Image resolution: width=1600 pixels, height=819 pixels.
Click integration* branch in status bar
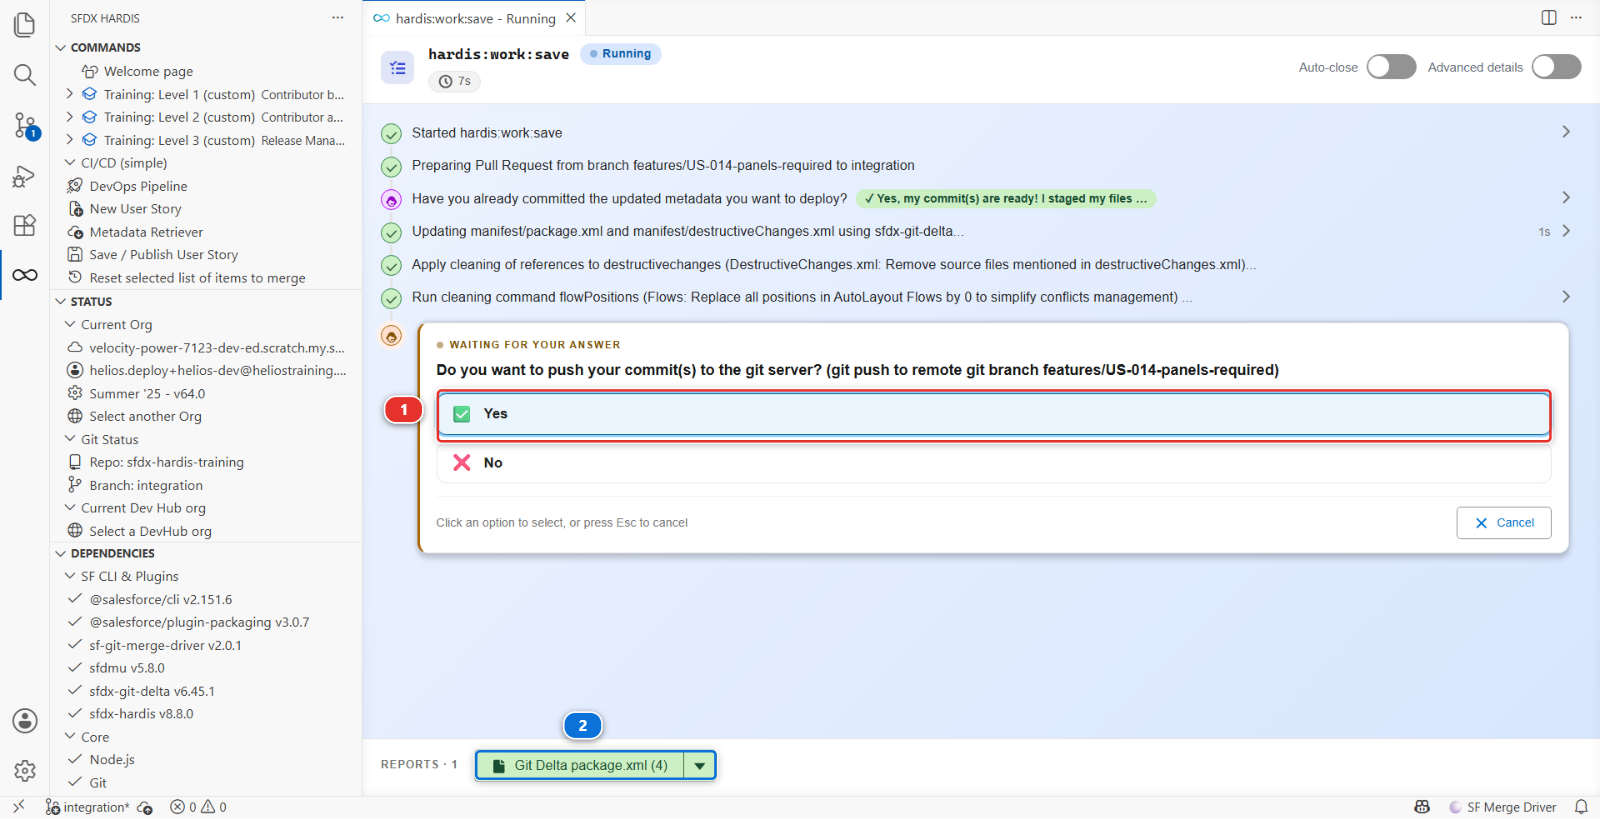coord(87,807)
